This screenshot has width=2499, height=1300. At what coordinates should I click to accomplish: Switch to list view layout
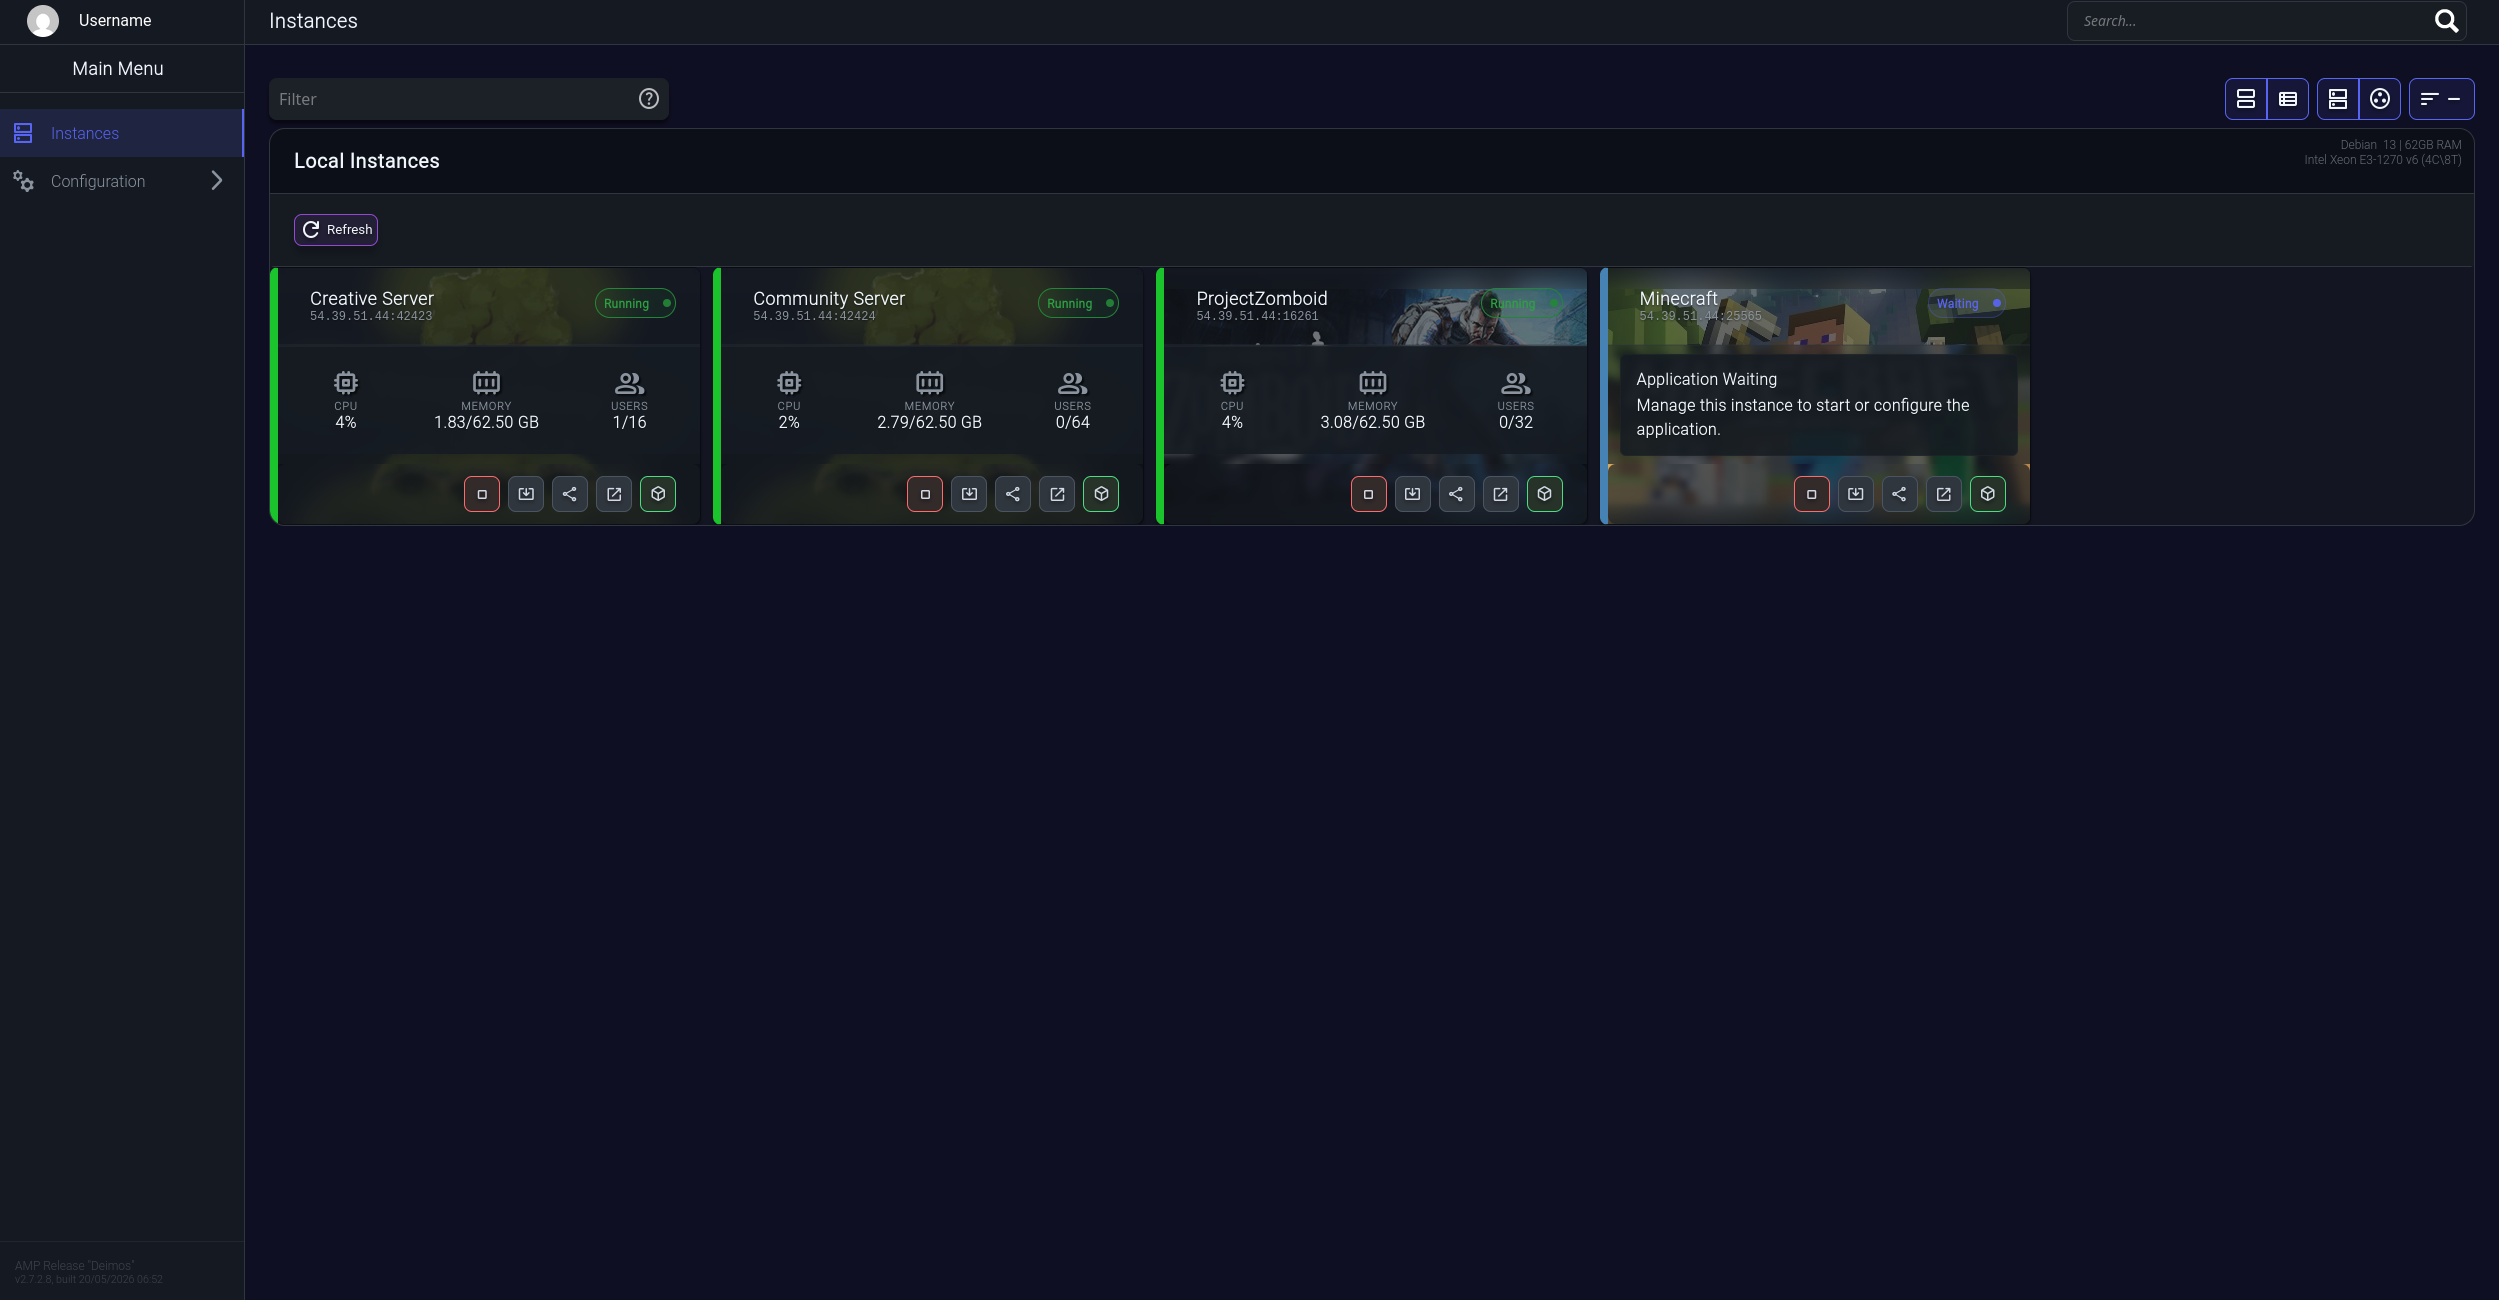2288,99
